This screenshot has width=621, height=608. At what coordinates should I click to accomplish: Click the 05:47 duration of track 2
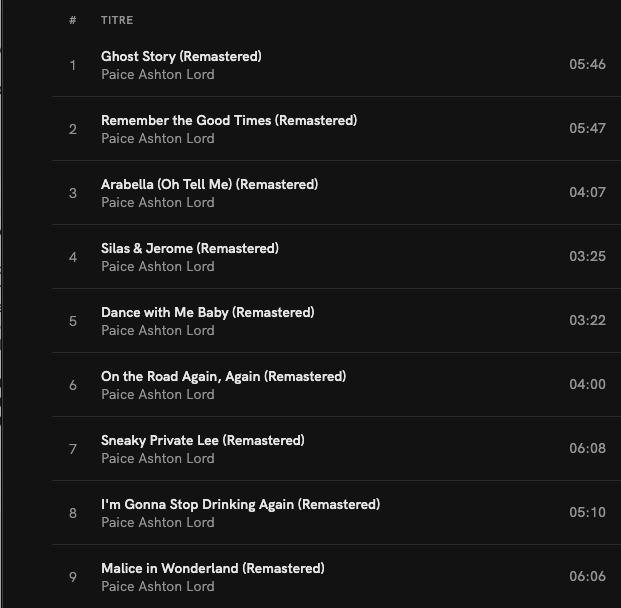tap(587, 129)
